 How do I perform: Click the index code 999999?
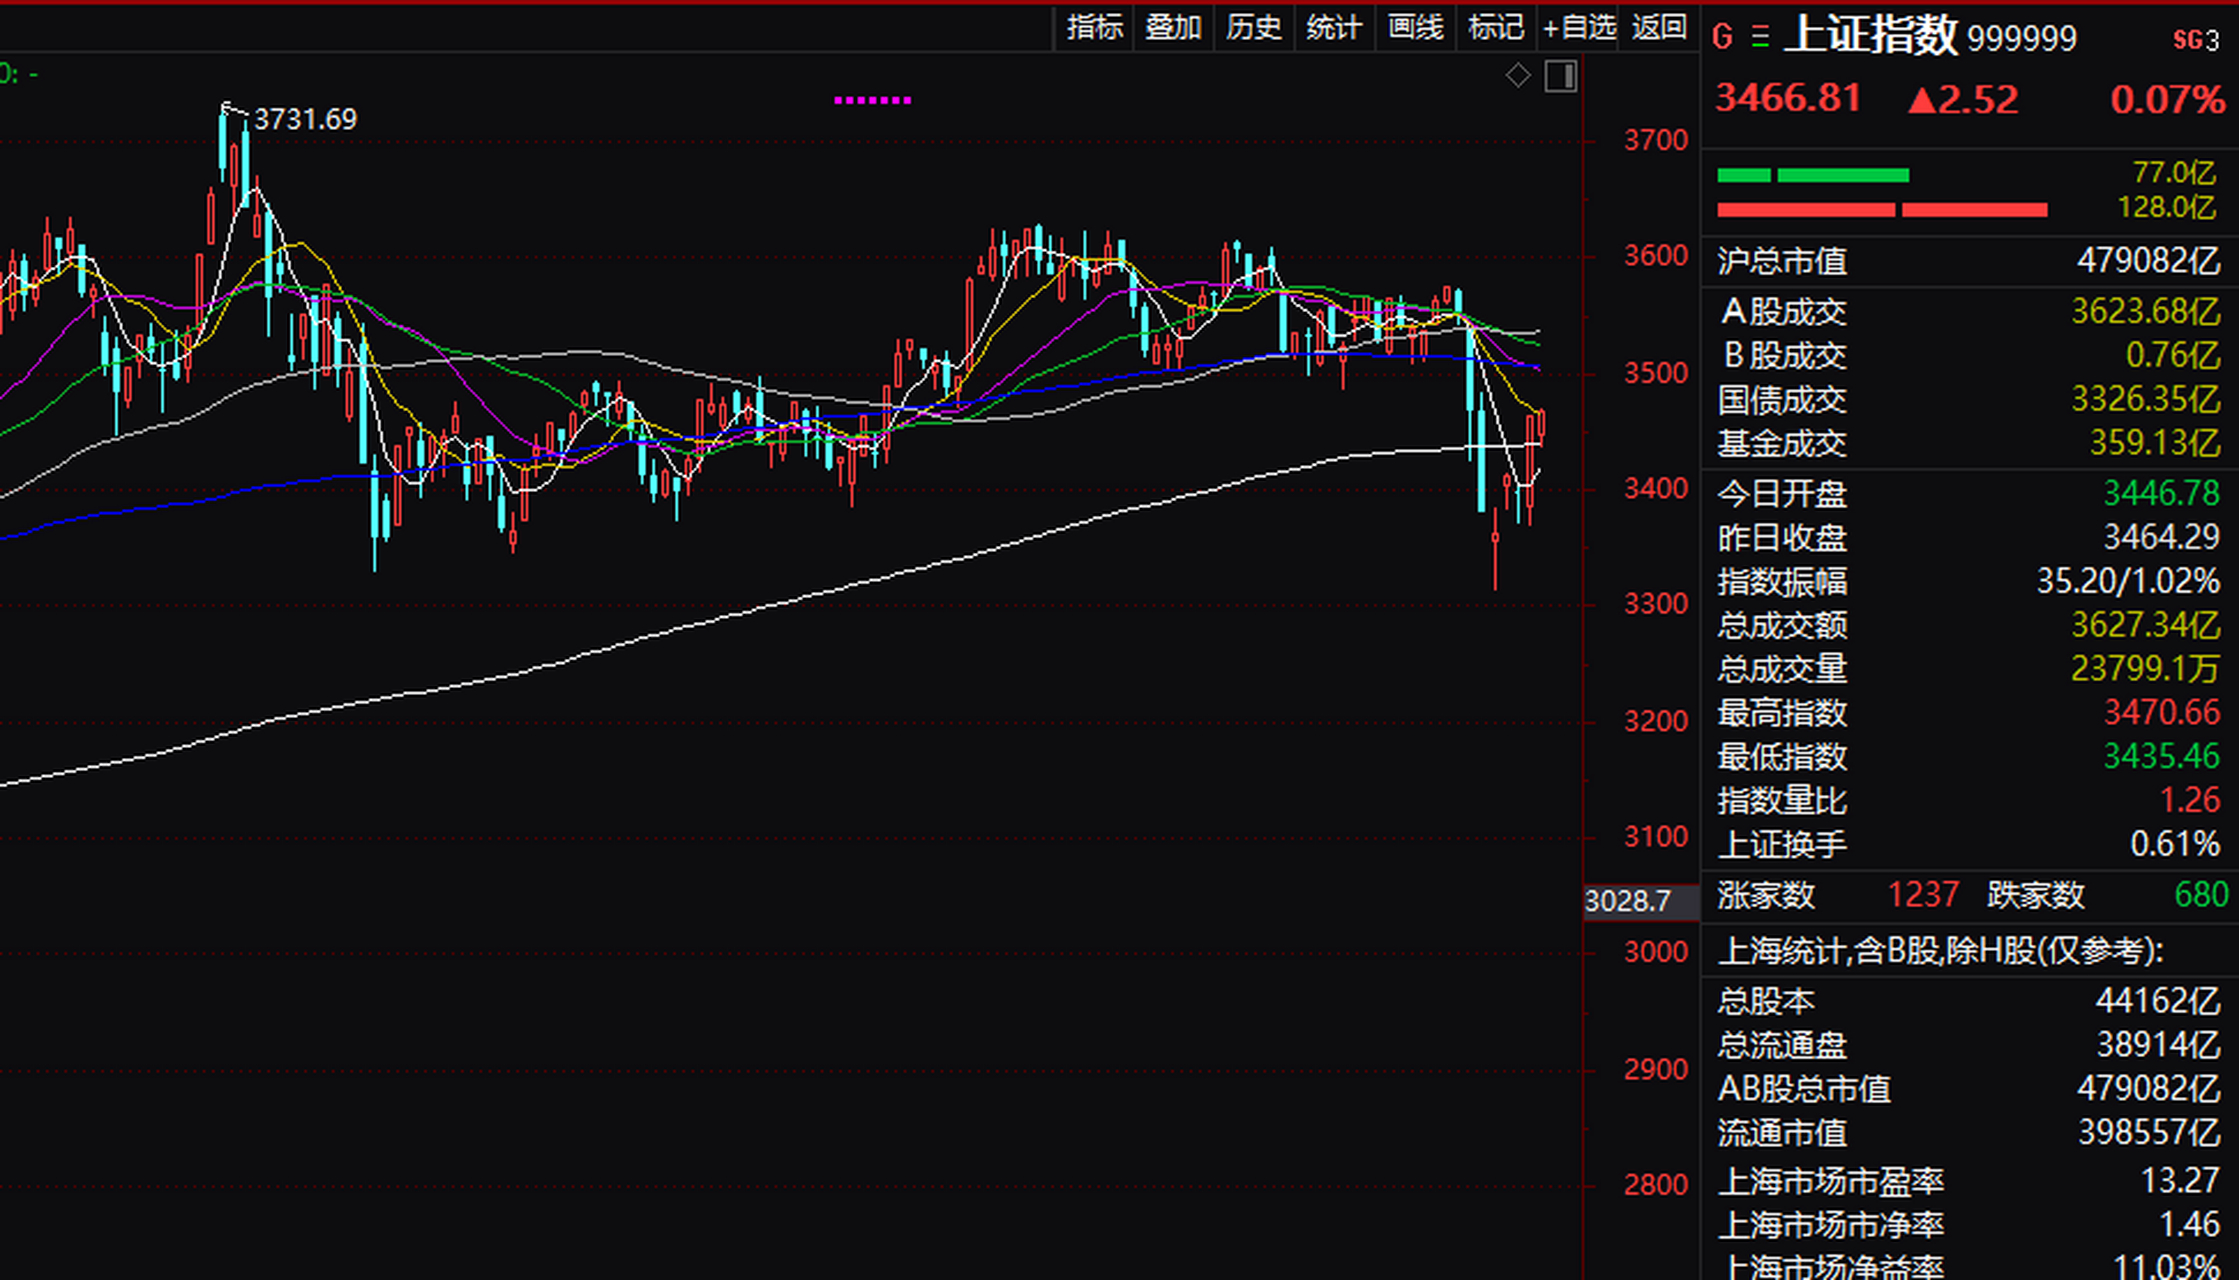tap(2021, 38)
